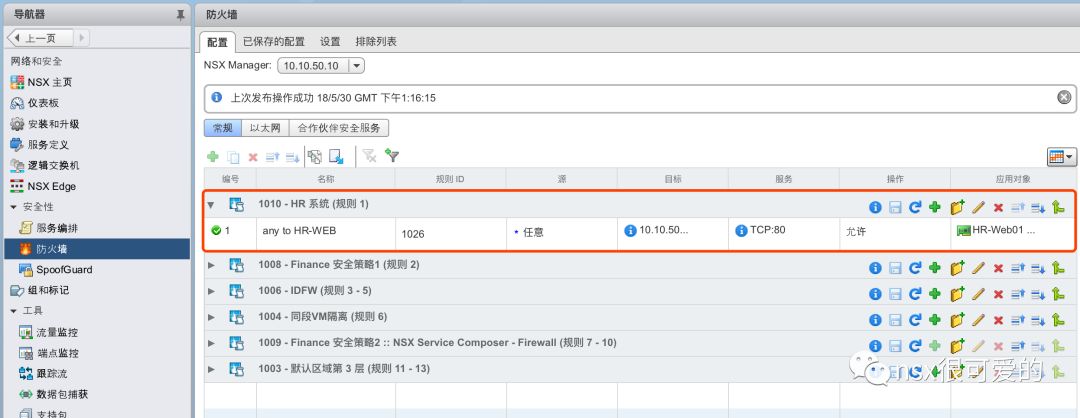This screenshot has height=418, width=1080.
Task: Click the pencil edit icon for Finance 安全策略1
Action: coord(978,267)
